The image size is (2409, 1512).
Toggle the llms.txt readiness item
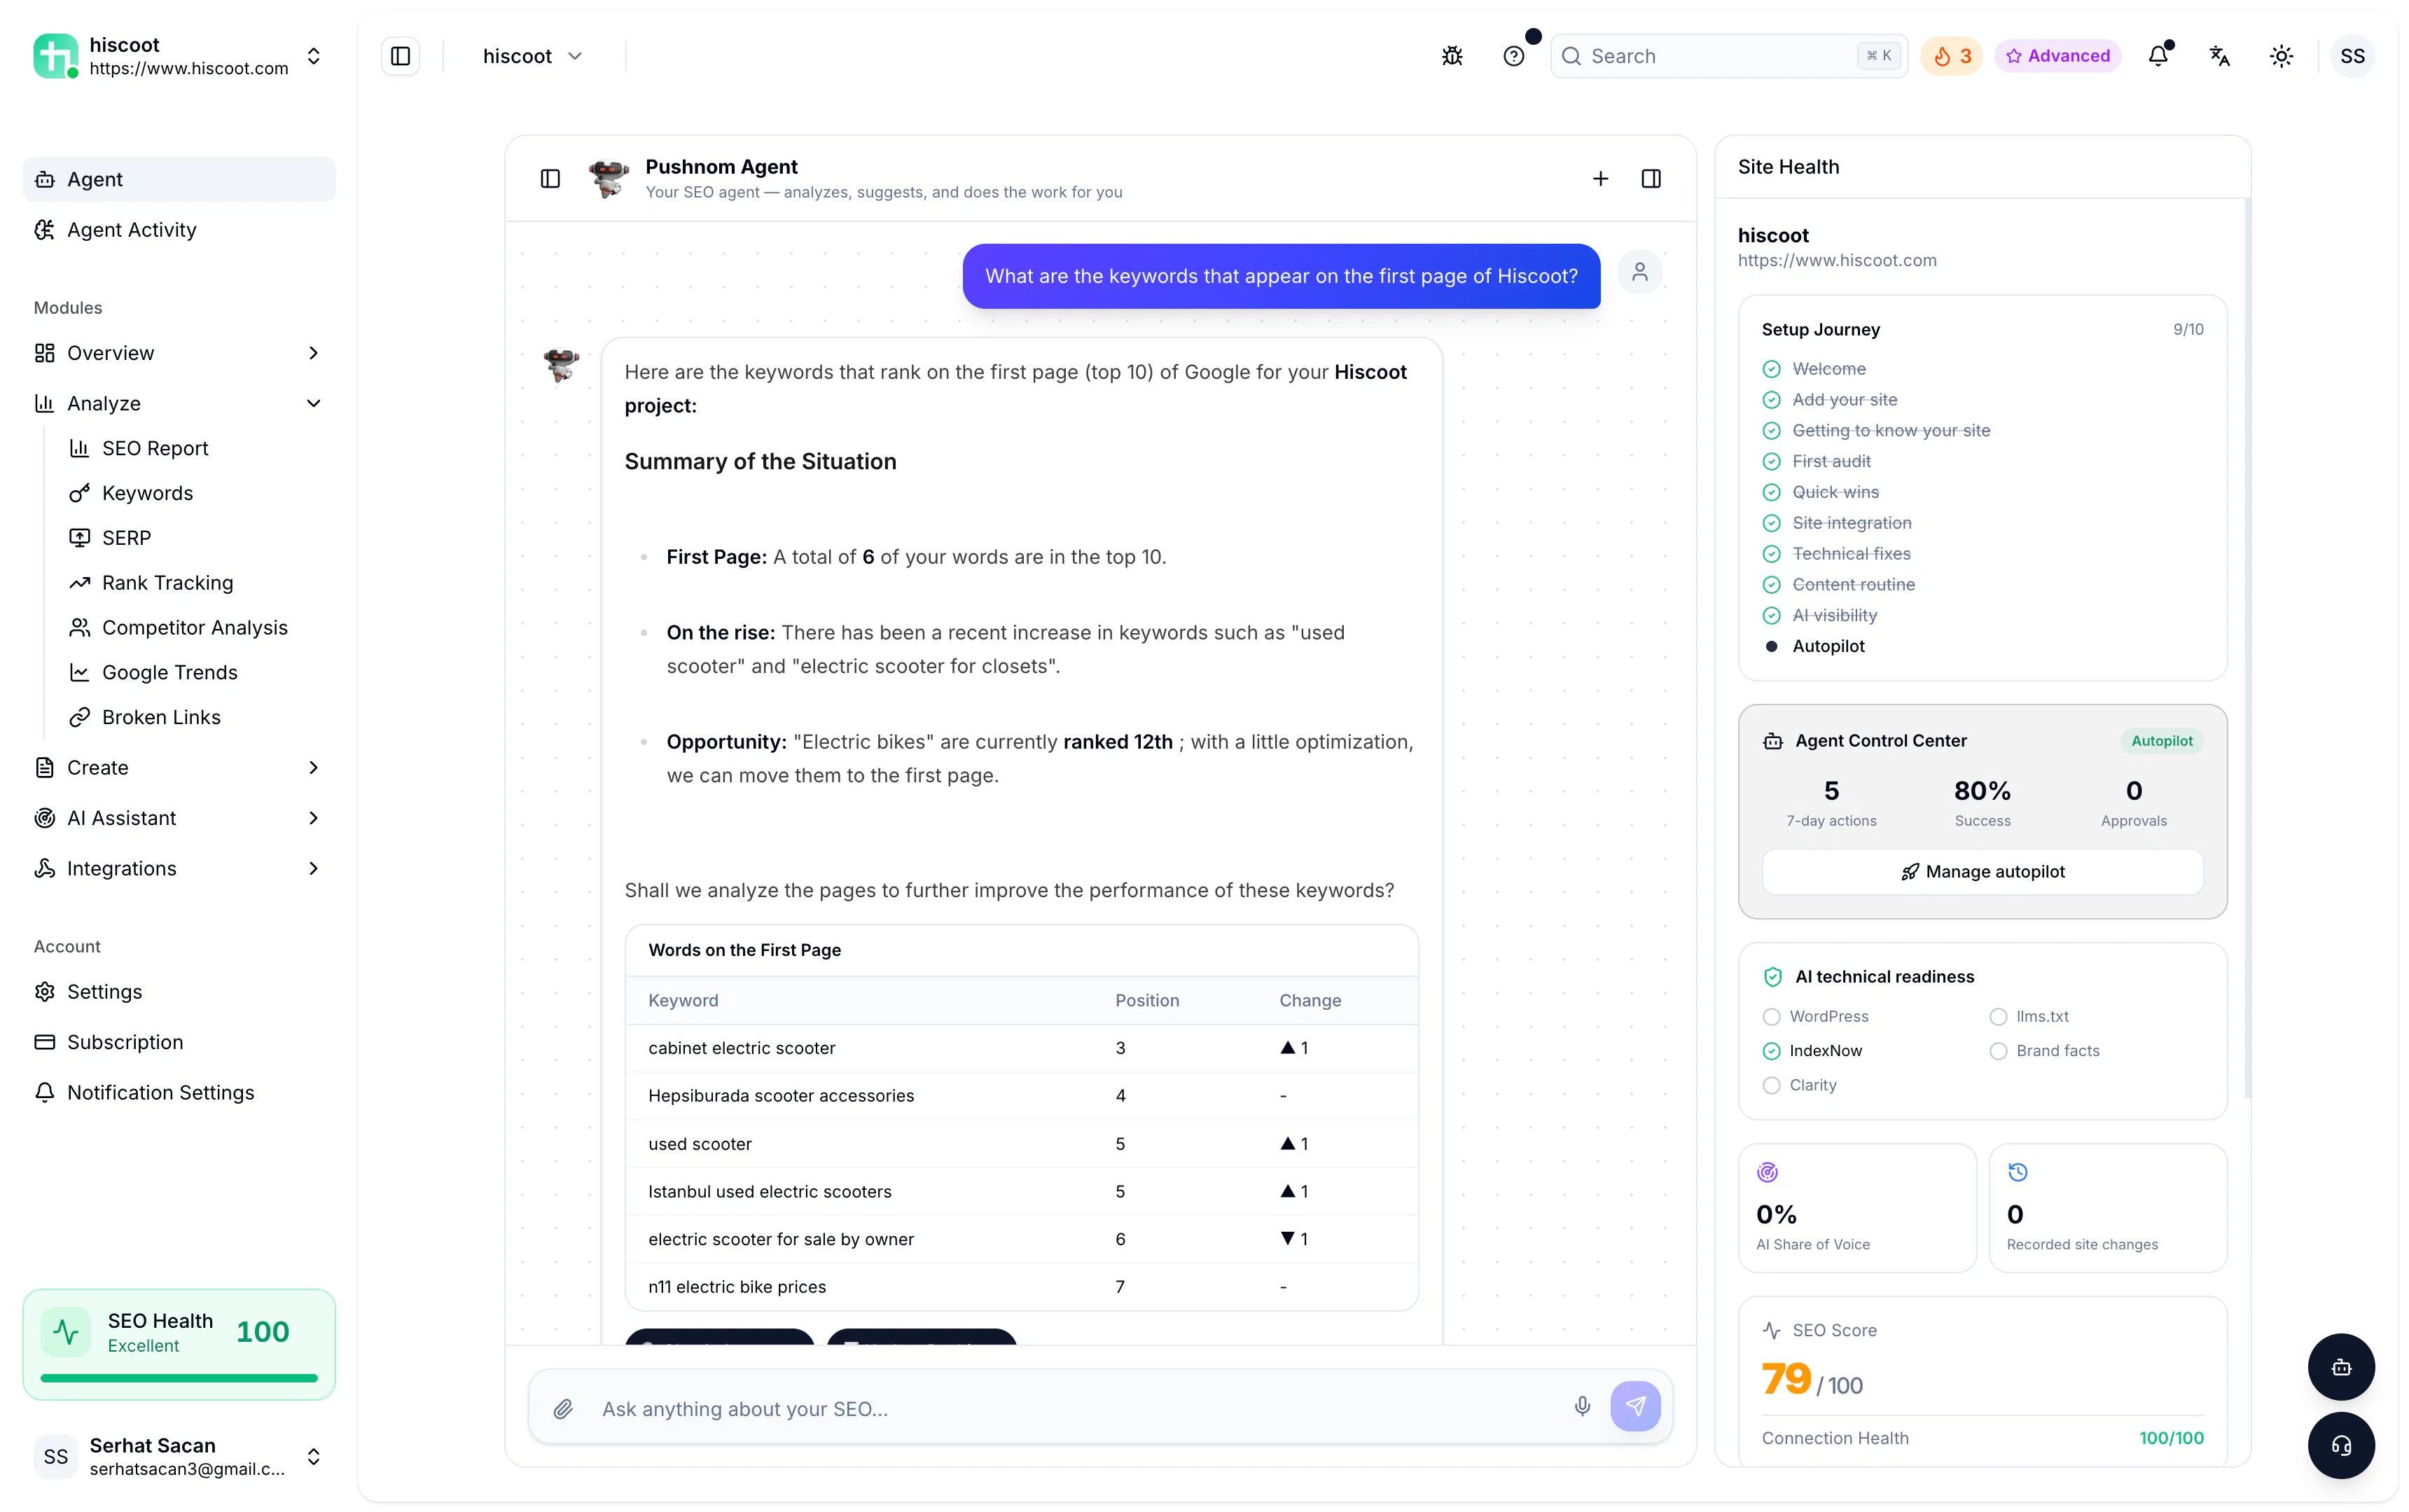click(2029, 1016)
